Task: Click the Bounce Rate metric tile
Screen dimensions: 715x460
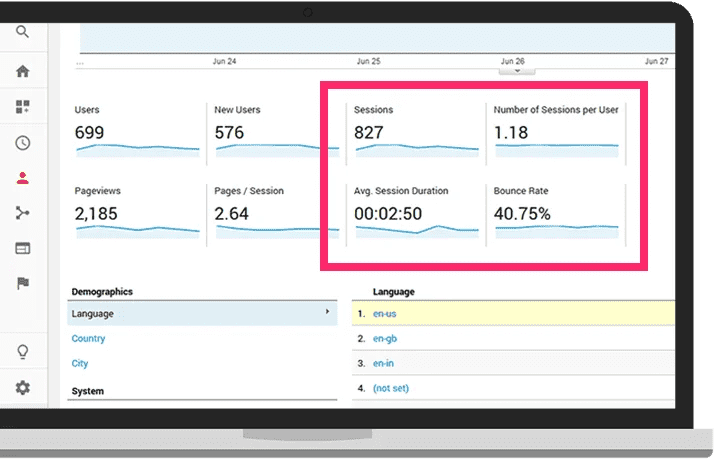Action: pyautogui.click(x=556, y=212)
